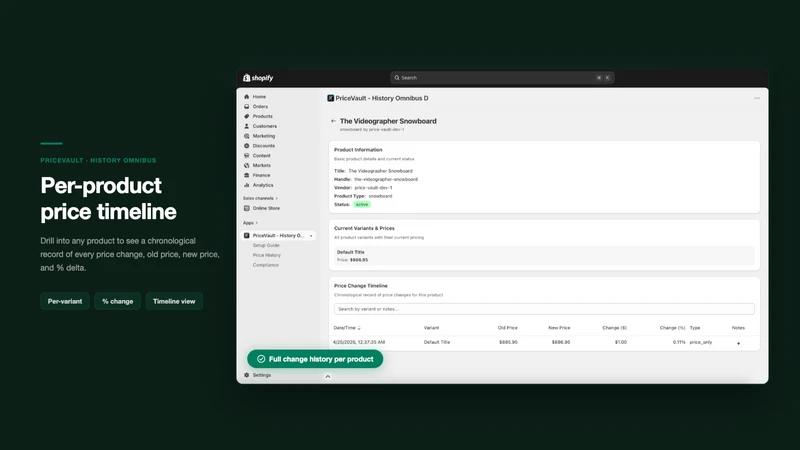Open Price History sub-item
Screen dimensions: 800x450
(x=267, y=255)
